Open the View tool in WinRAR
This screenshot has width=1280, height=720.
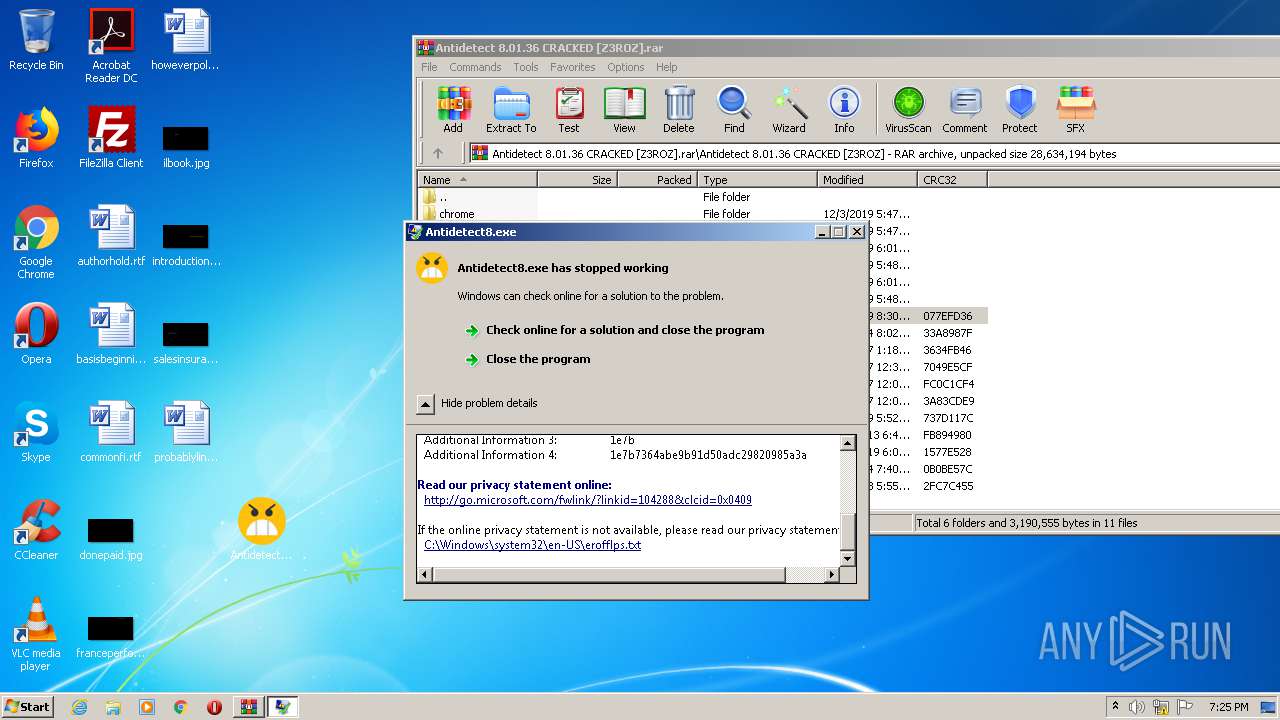pyautogui.click(x=624, y=109)
